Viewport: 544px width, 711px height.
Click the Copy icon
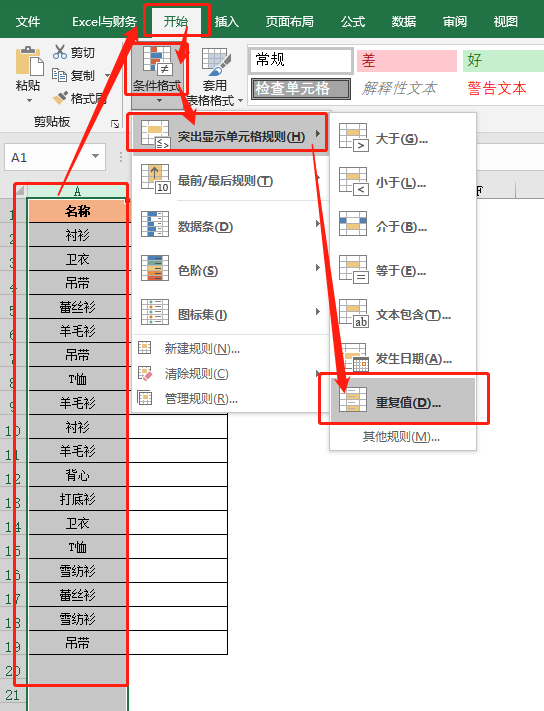point(59,75)
